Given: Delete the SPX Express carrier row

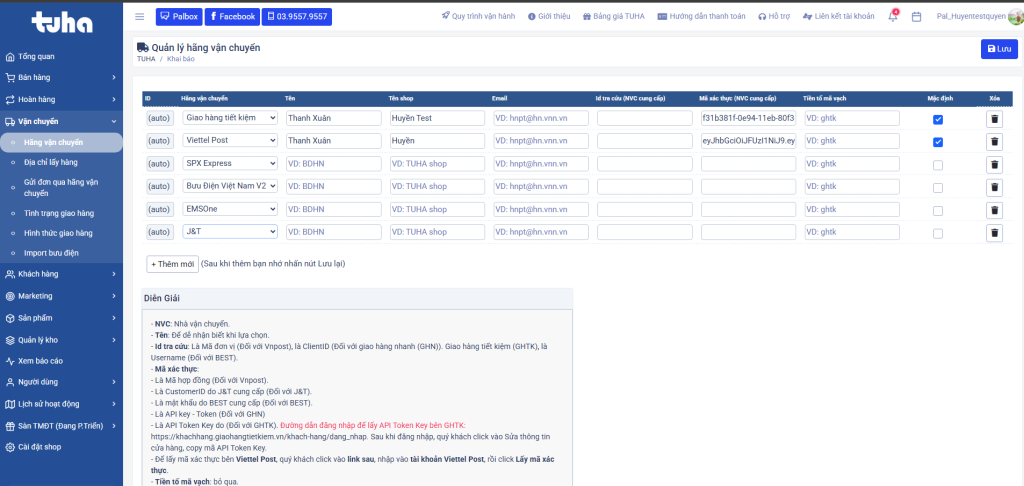Looking at the screenshot, I should click(x=994, y=164).
